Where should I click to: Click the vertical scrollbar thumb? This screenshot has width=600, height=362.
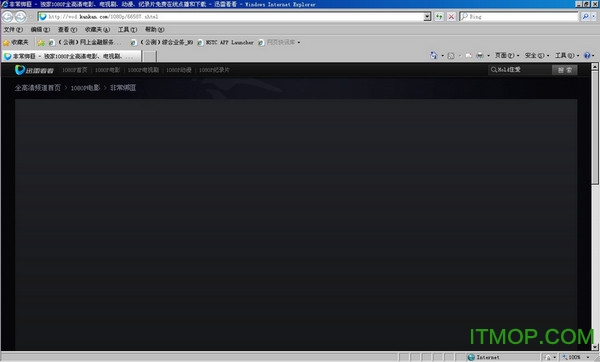[595, 127]
